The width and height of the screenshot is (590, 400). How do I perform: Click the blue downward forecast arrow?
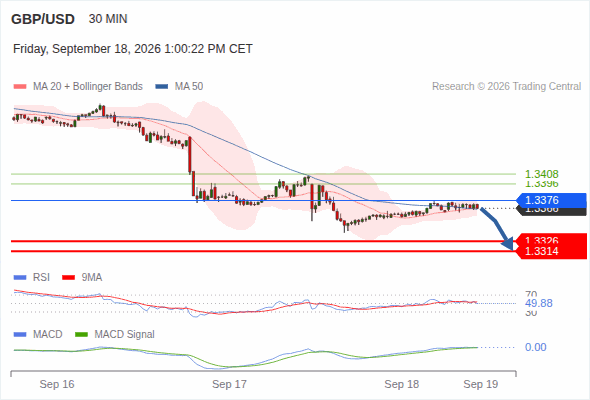tap(497, 229)
